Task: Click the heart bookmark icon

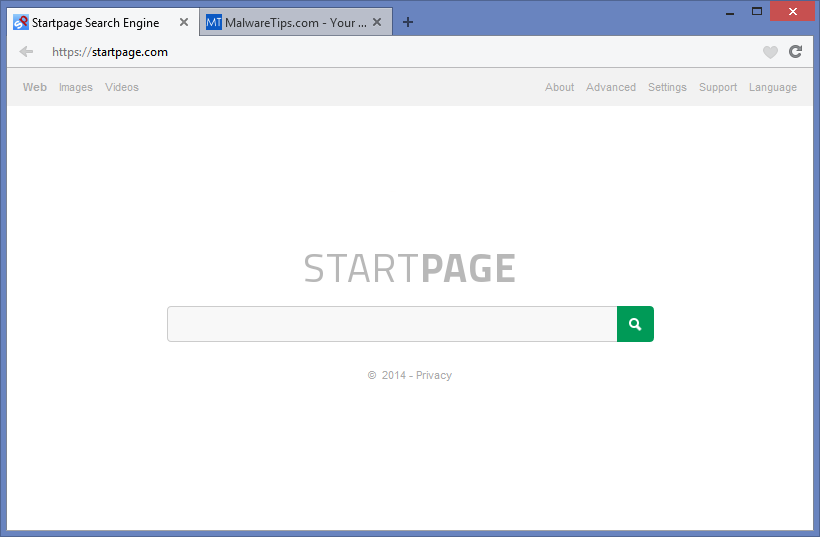Action: pyautogui.click(x=770, y=52)
